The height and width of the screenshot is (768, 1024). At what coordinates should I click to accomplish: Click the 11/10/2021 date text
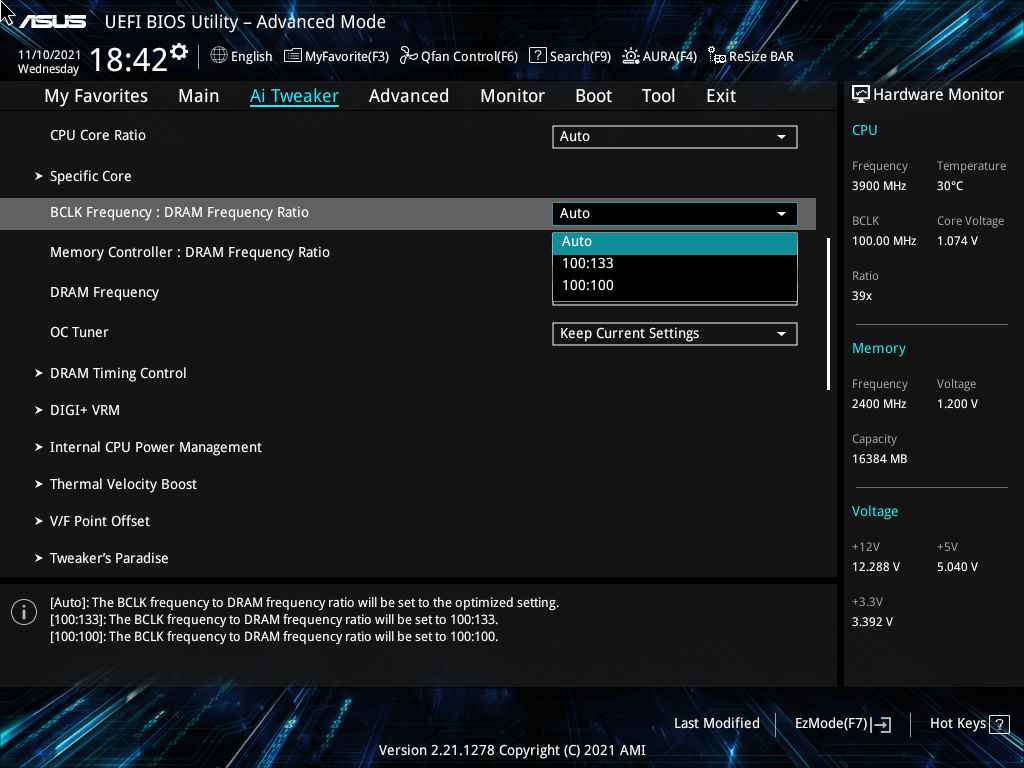(49, 55)
